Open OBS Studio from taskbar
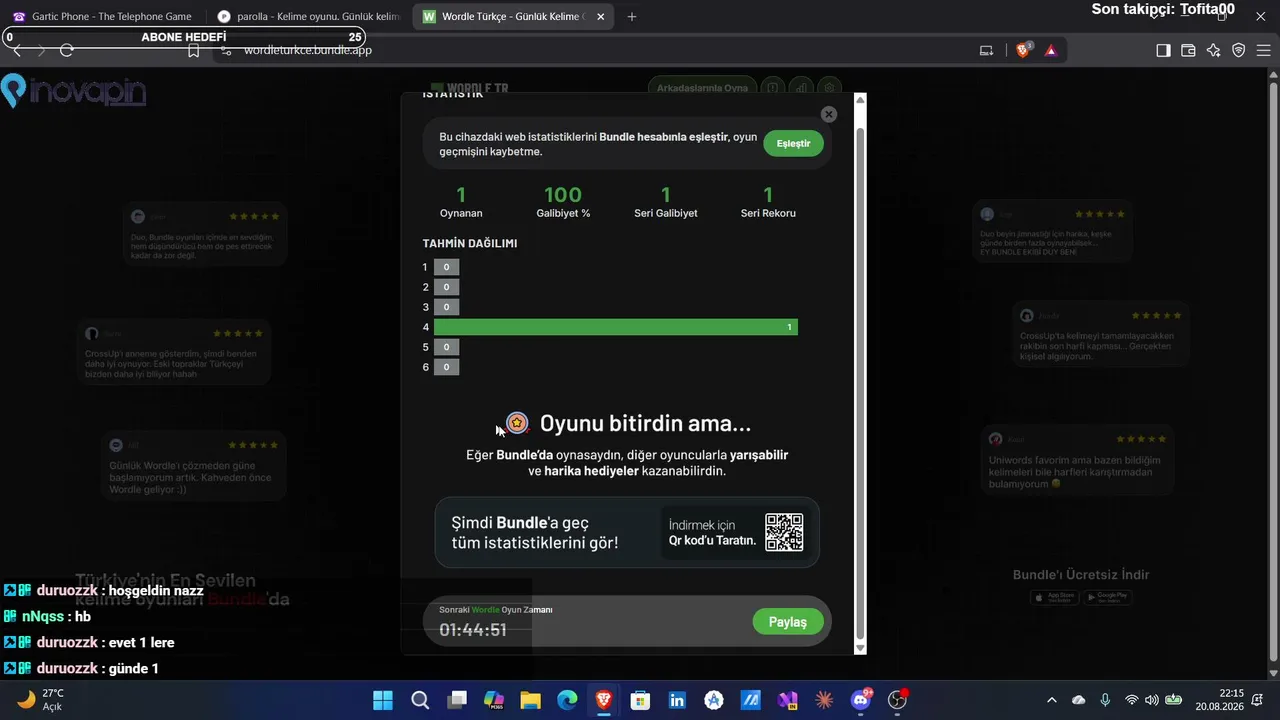This screenshot has width=1280, height=720. click(x=897, y=700)
